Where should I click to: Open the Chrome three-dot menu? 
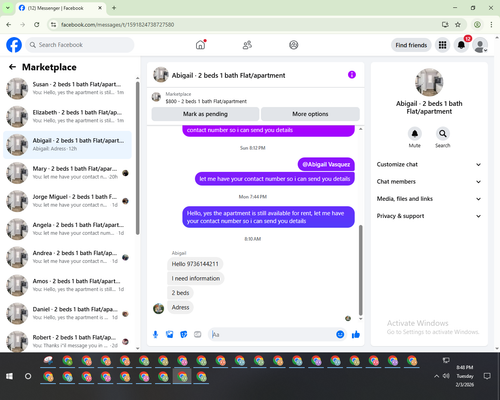pyautogui.click(x=491, y=25)
